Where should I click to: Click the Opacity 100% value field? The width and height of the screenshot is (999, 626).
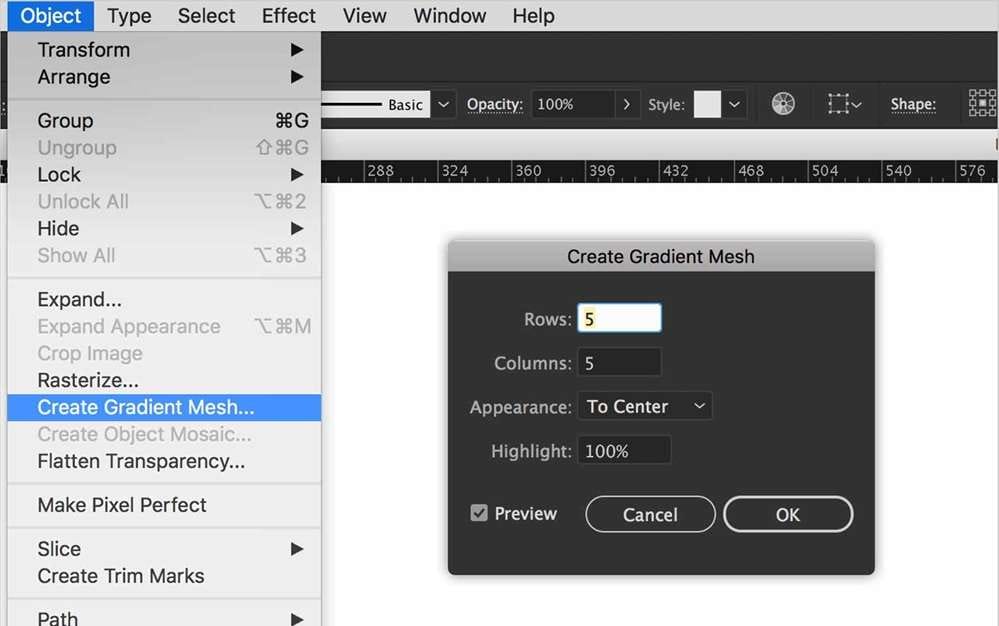click(x=573, y=104)
